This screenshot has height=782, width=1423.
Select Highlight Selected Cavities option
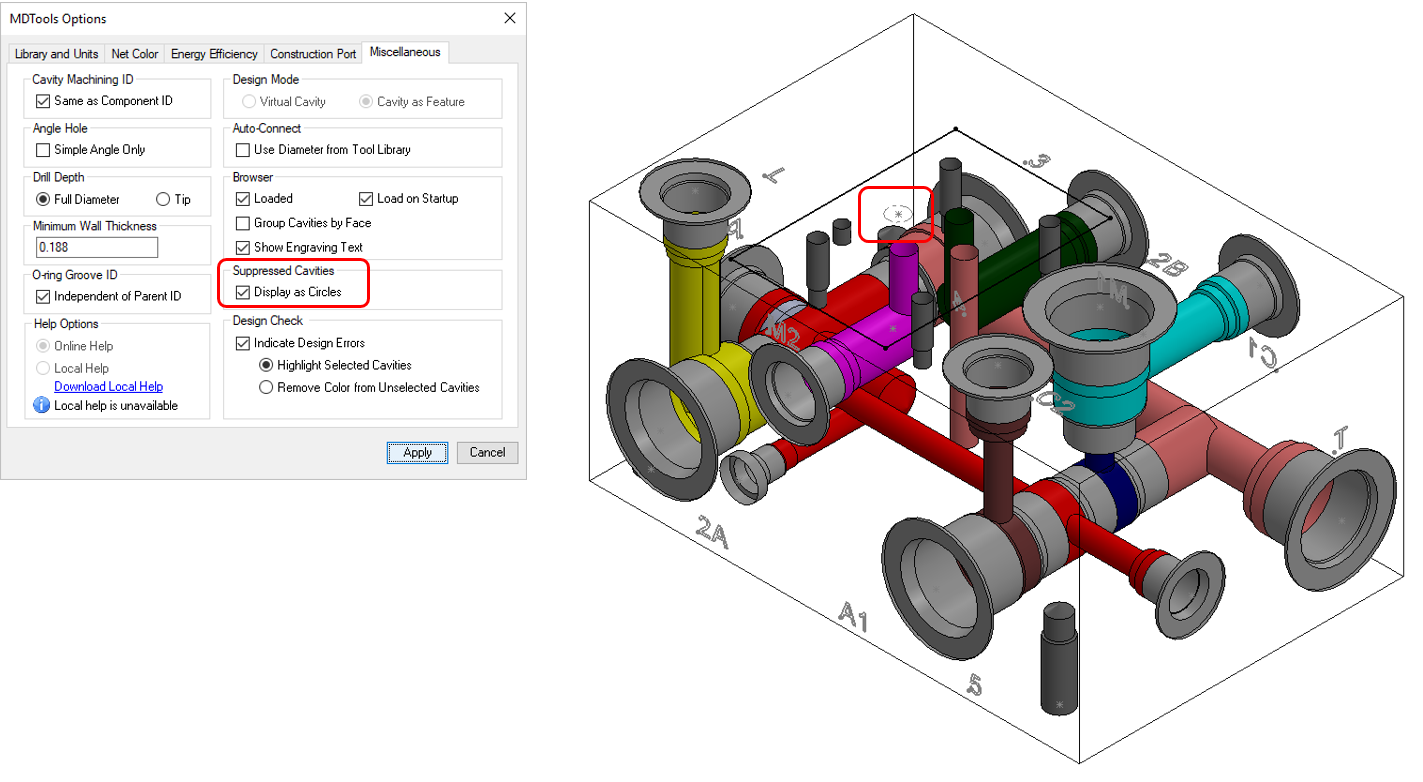click(266, 365)
